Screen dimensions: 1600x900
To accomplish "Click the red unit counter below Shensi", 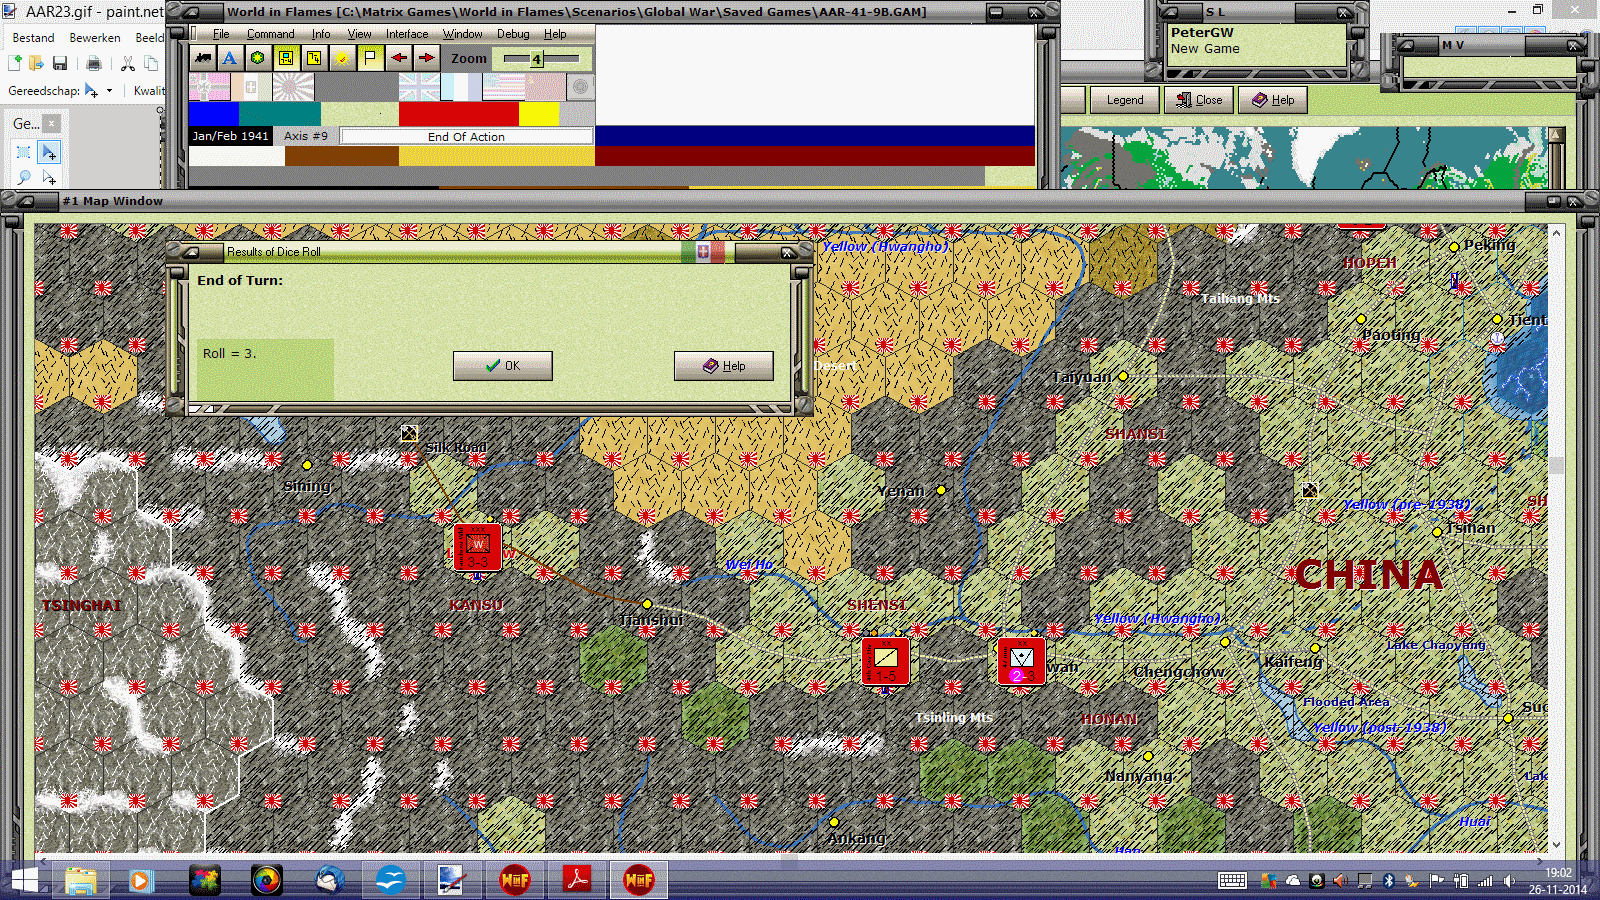I will [885, 661].
